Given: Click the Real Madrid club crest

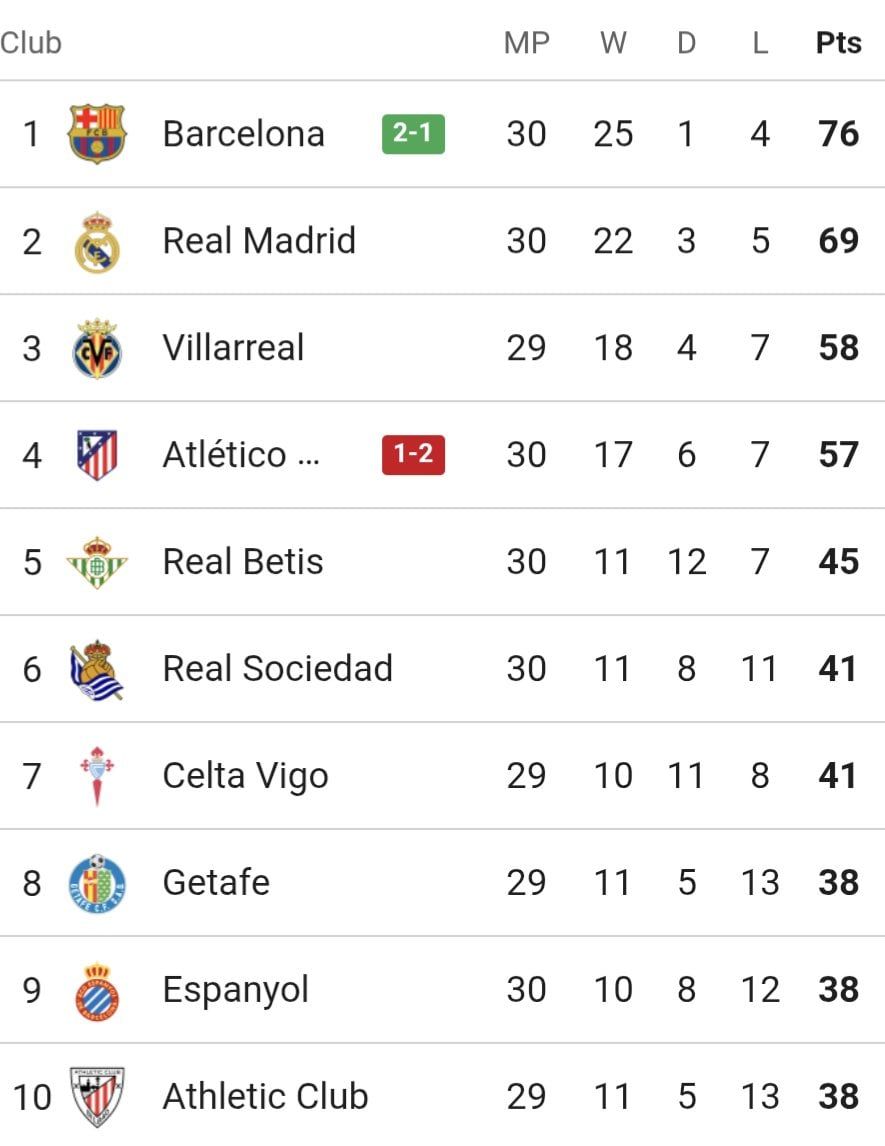Looking at the screenshot, I should pyautogui.click(x=97, y=241).
